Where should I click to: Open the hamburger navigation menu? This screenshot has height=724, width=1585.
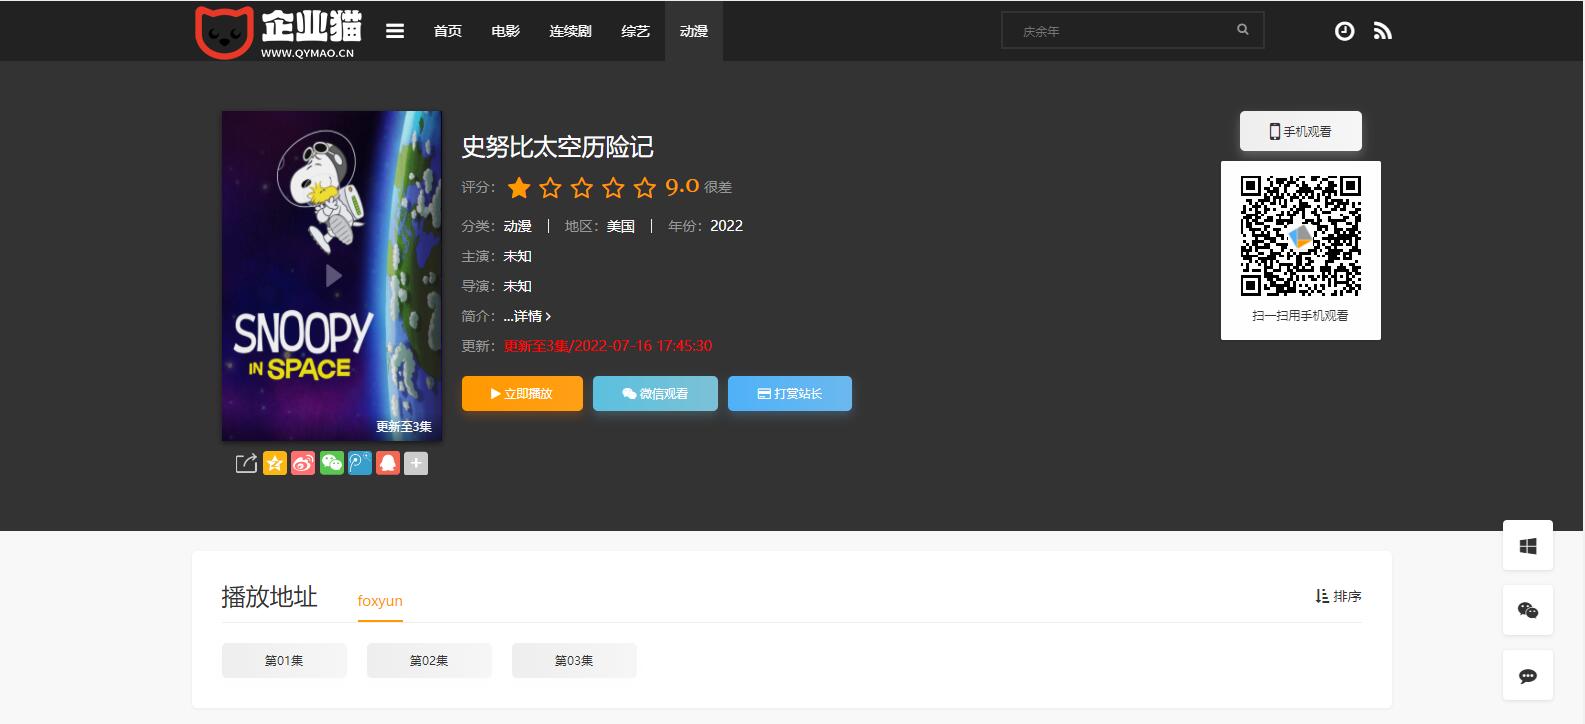tap(395, 31)
